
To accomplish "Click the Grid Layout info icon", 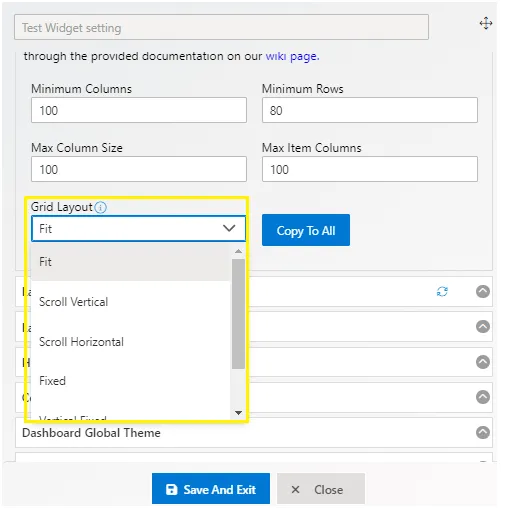I will tap(100, 207).
